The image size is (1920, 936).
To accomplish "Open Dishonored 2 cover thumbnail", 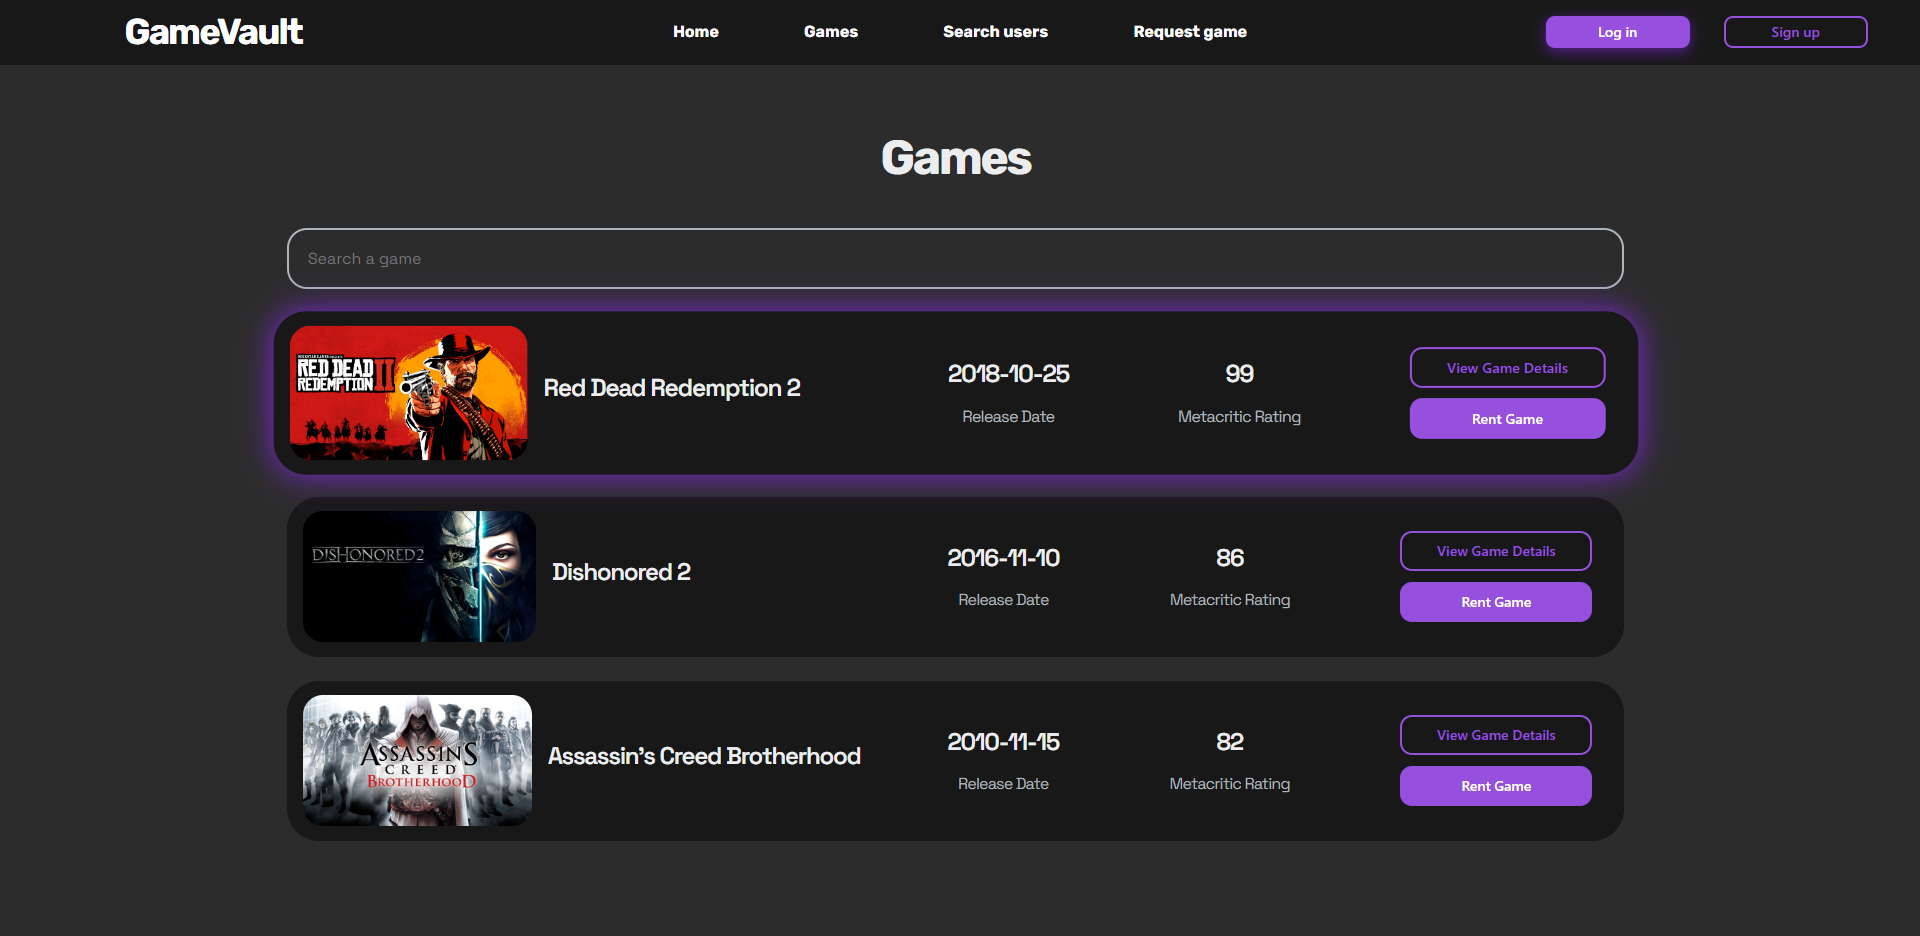I will 419,577.
